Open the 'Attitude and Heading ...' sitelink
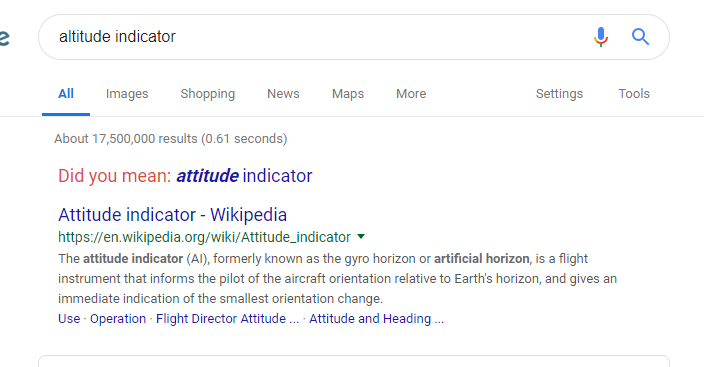Viewport: 704px width, 367px height. 376,318
